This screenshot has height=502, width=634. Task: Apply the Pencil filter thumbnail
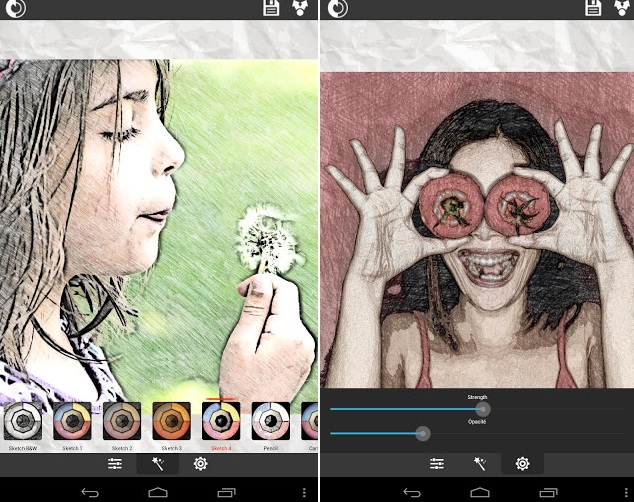[x=271, y=421]
